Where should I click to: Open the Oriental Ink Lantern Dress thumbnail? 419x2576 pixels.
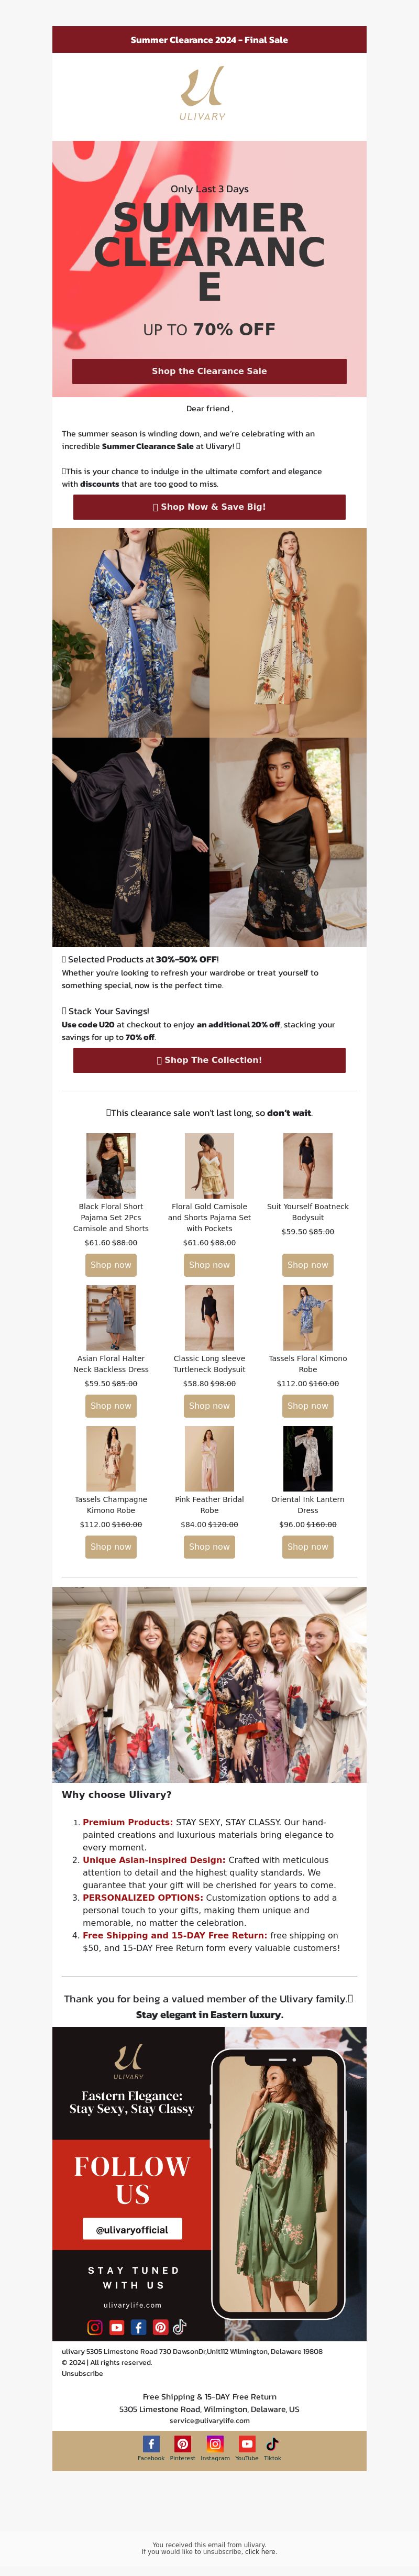[308, 1459]
